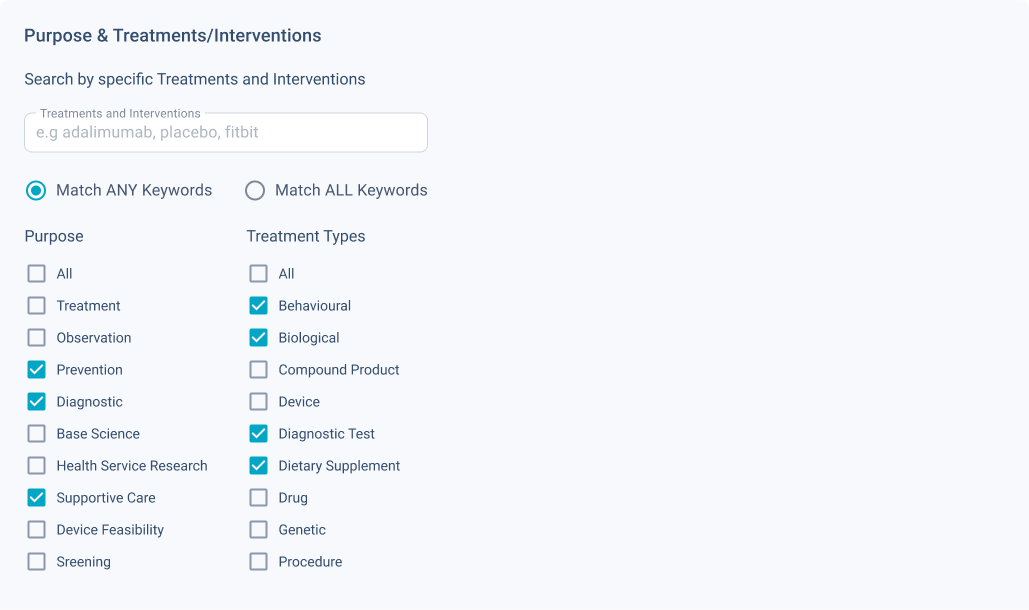Image resolution: width=1029 pixels, height=610 pixels.
Task: Check the Compound Product checkbox
Action: click(259, 370)
